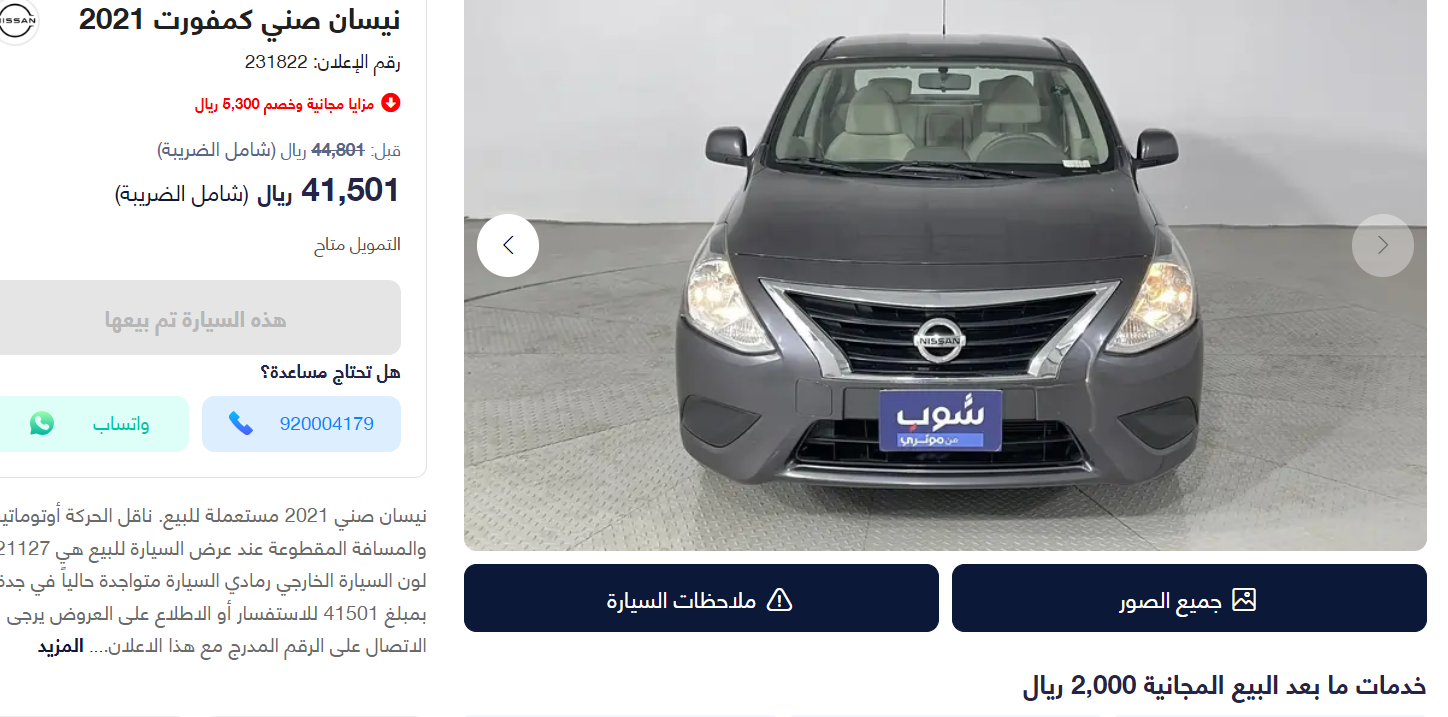Click the car title نيسان صني كمفورت 2021
Image resolution: width=1448 pixels, height=717 pixels.
pyautogui.click(x=240, y=19)
